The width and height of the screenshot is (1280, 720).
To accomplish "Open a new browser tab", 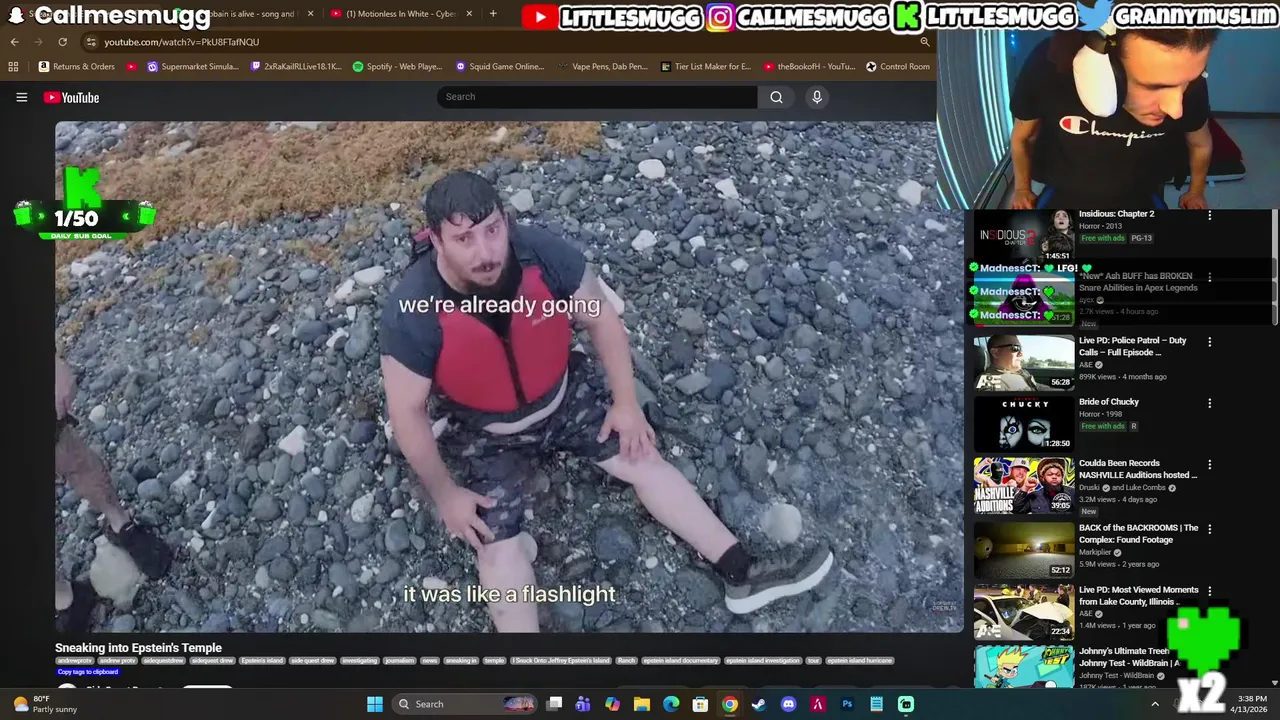I will 493,14.
